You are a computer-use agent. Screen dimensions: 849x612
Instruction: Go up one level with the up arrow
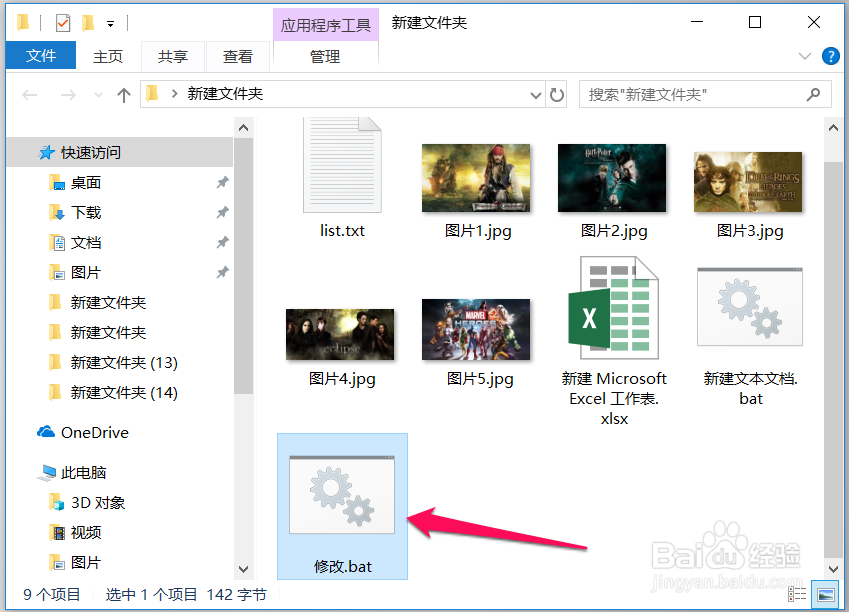click(124, 95)
